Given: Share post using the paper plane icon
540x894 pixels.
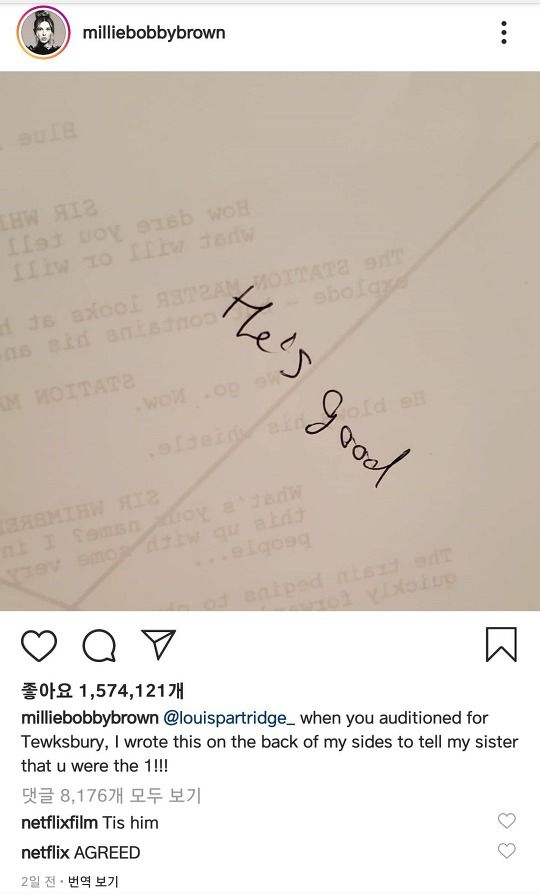Looking at the screenshot, I should click(x=158, y=644).
